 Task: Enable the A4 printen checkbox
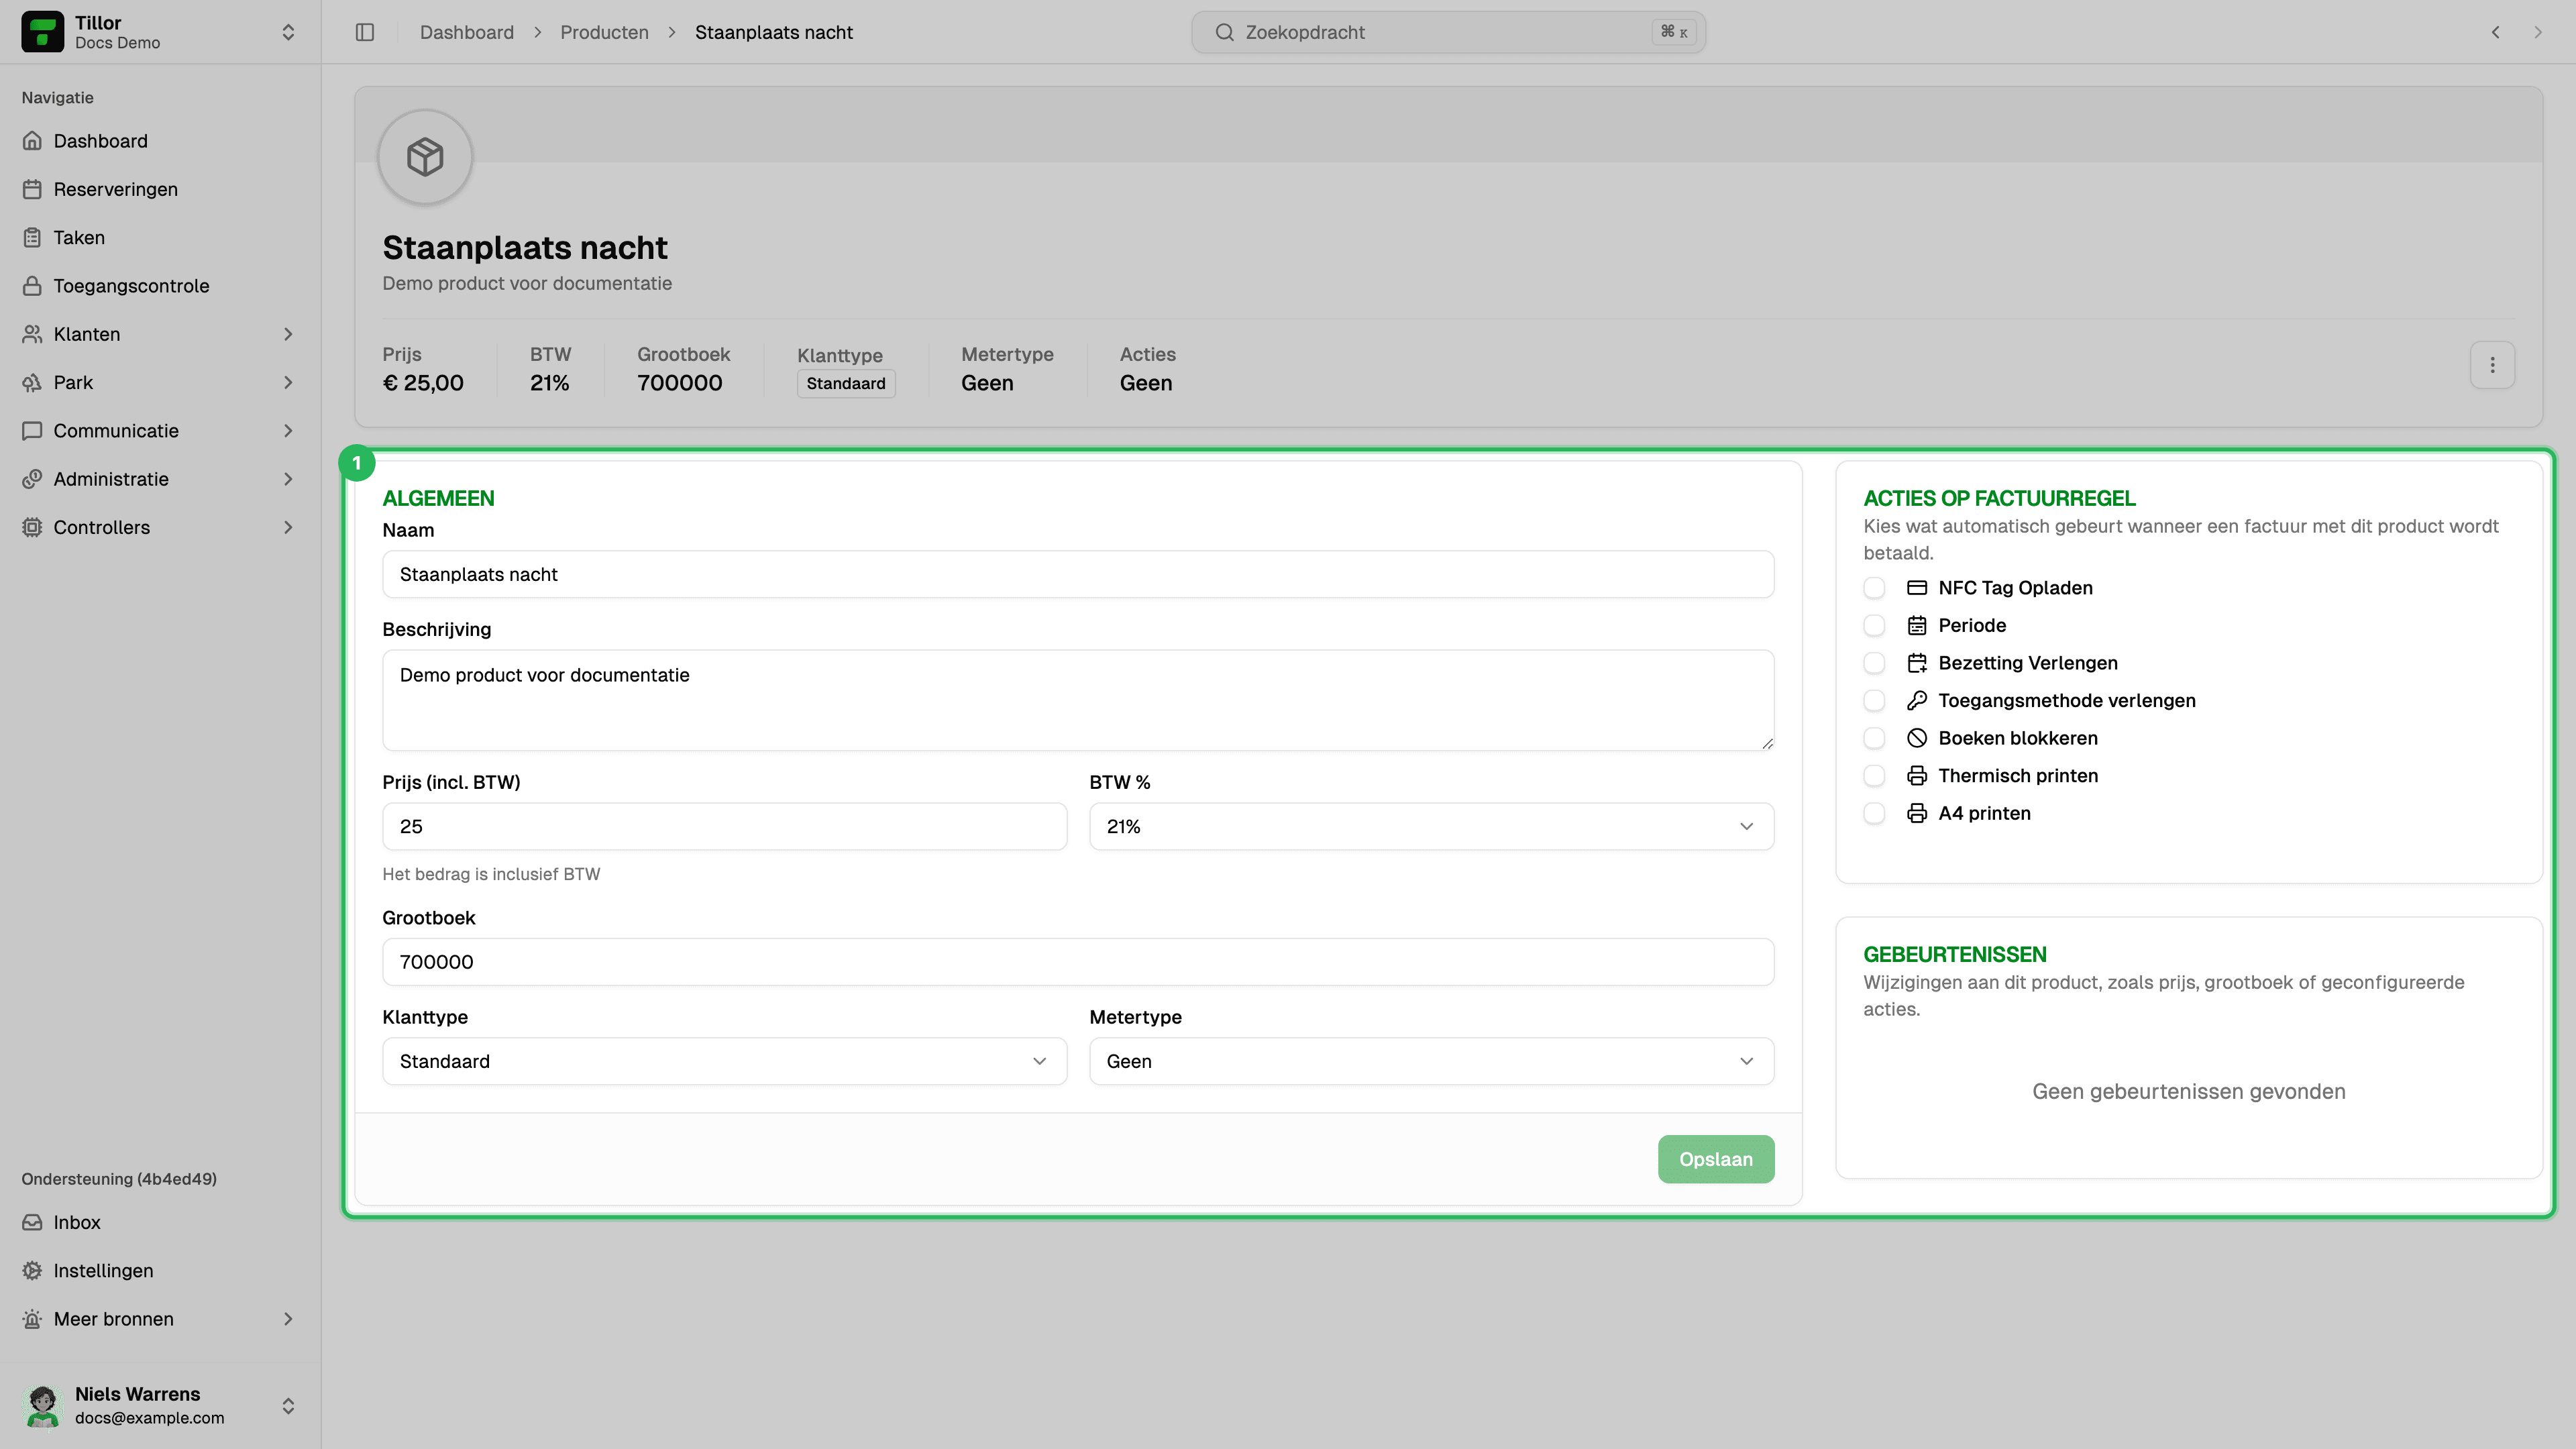1874,813
